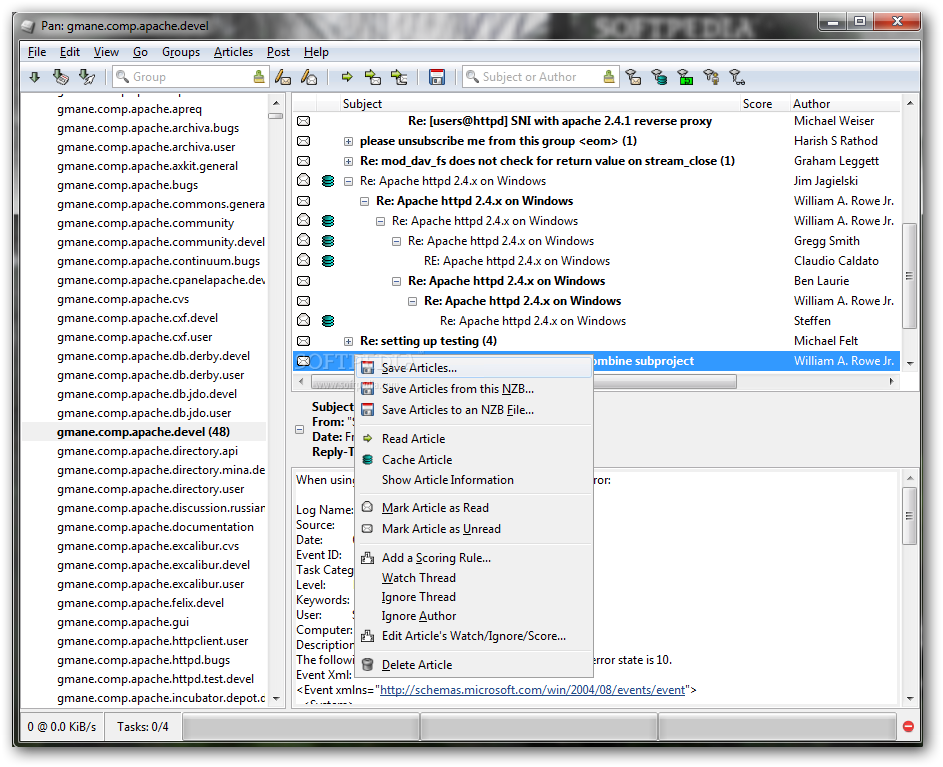
Task: Sort articles by Author column header
Action: [x=844, y=103]
